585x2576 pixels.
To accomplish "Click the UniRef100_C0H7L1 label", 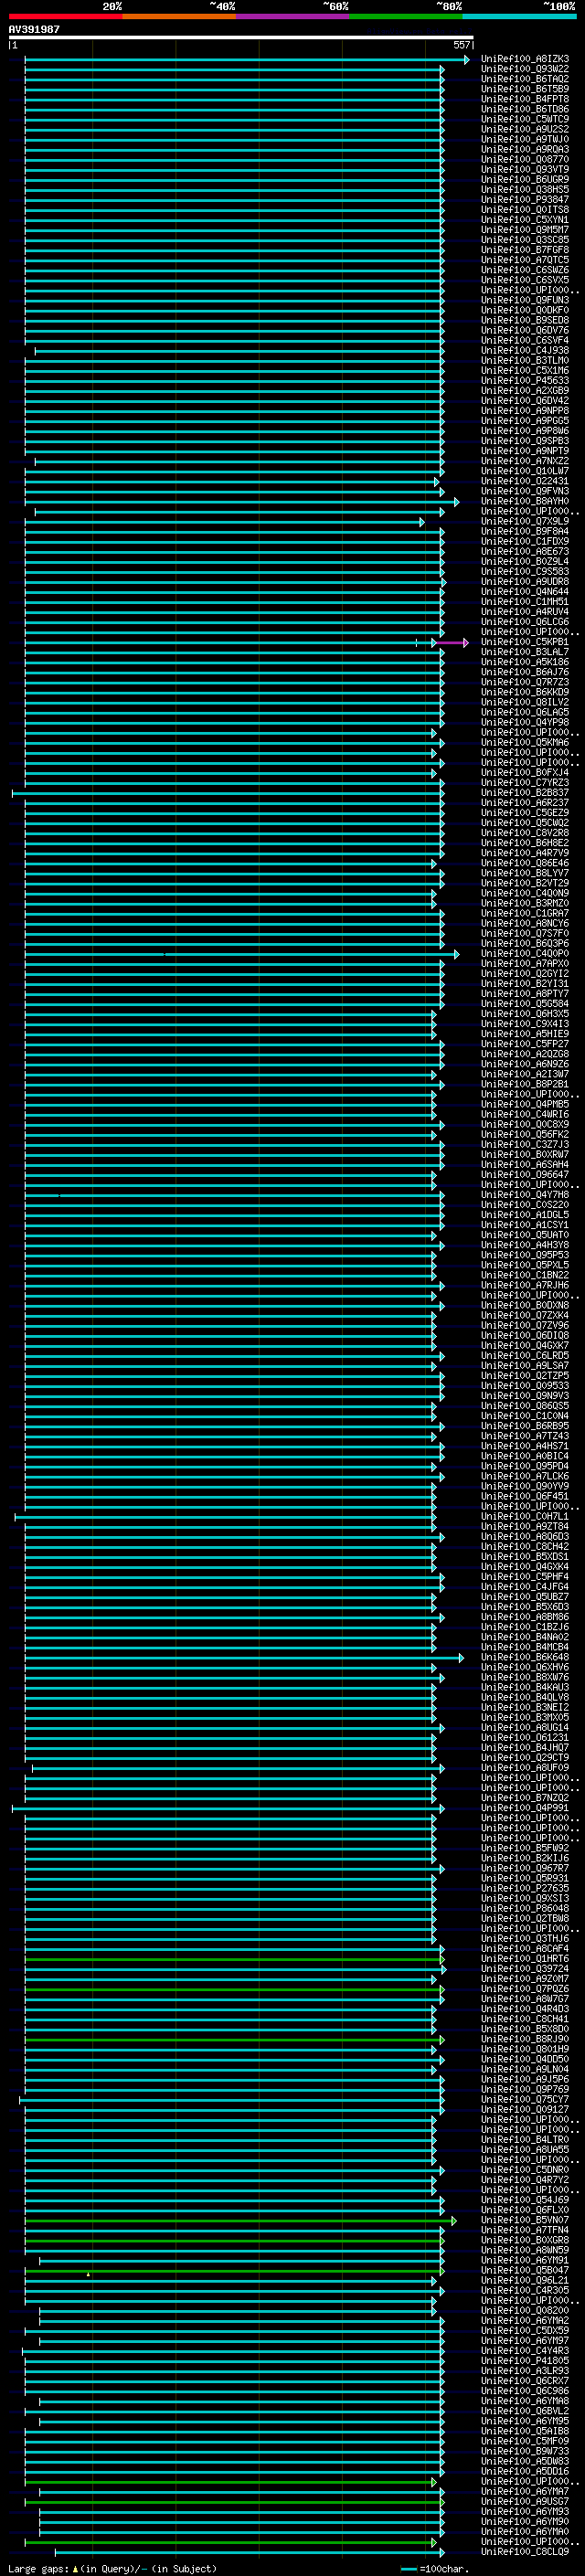I will (x=525, y=1517).
